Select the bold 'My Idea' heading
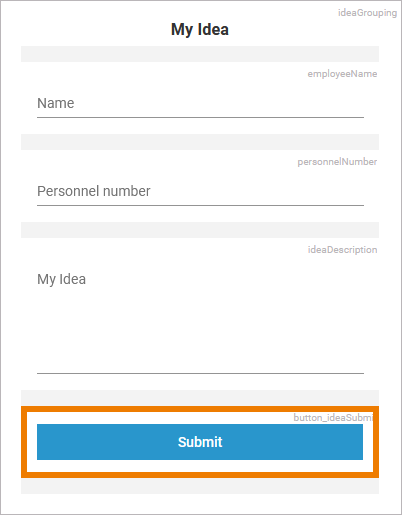Image resolution: width=402 pixels, height=515 pixels. (200, 29)
